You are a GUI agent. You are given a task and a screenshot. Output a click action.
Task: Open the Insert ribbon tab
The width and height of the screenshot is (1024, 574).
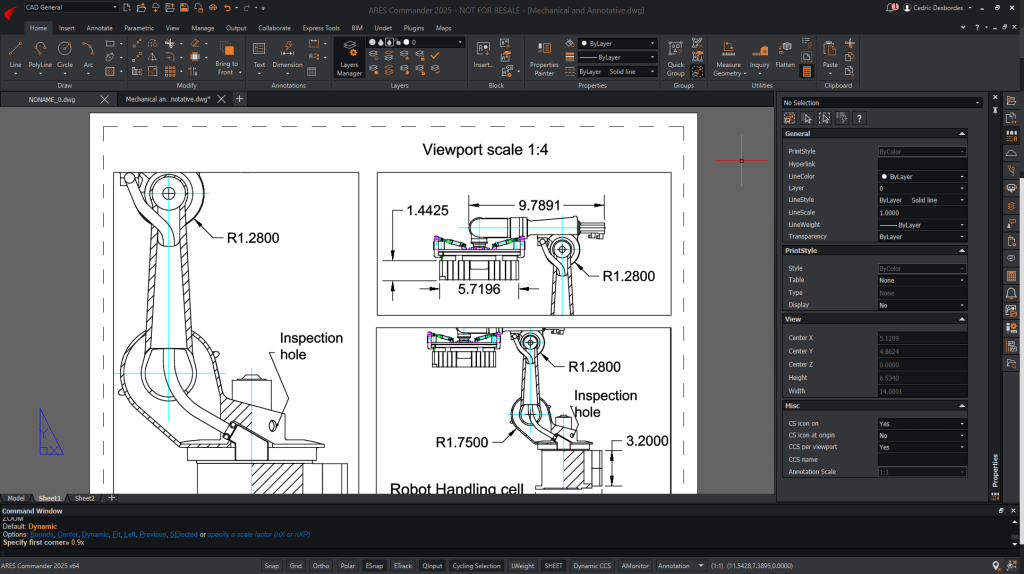pyautogui.click(x=67, y=28)
